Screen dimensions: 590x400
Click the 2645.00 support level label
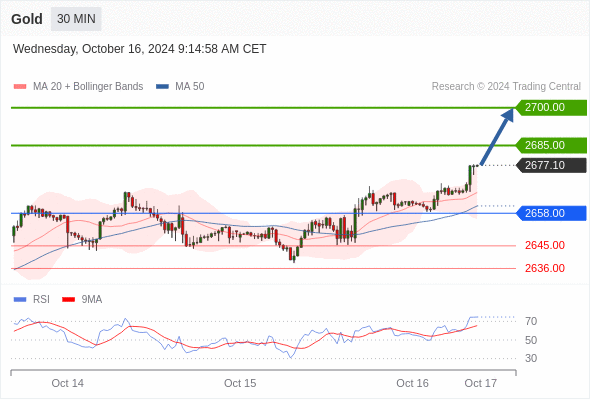pyautogui.click(x=545, y=245)
